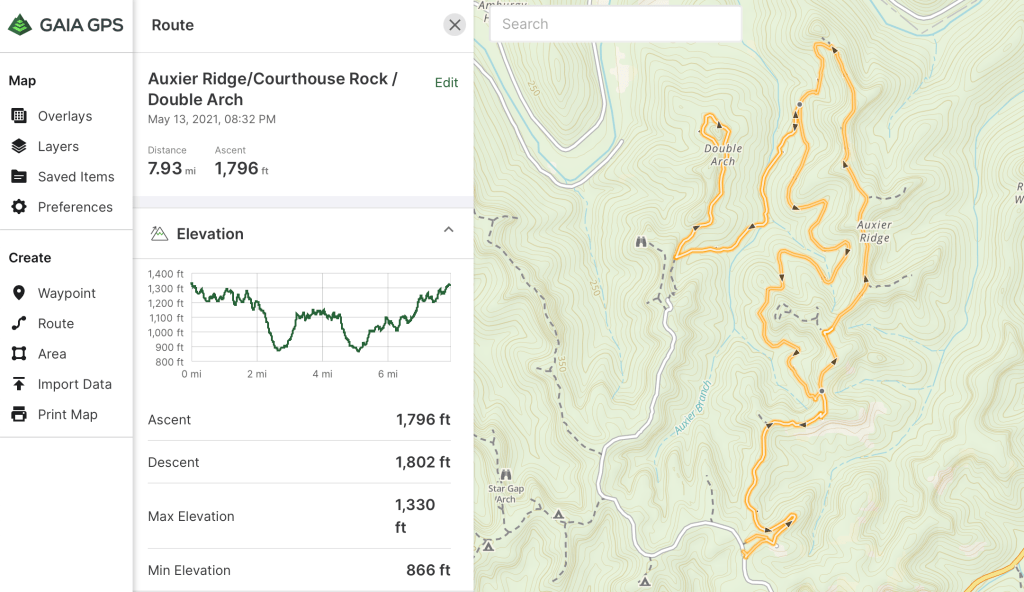Open the Preferences gear icon
The width and height of the screenshot is (1024, 592).
tap(19, 207)
